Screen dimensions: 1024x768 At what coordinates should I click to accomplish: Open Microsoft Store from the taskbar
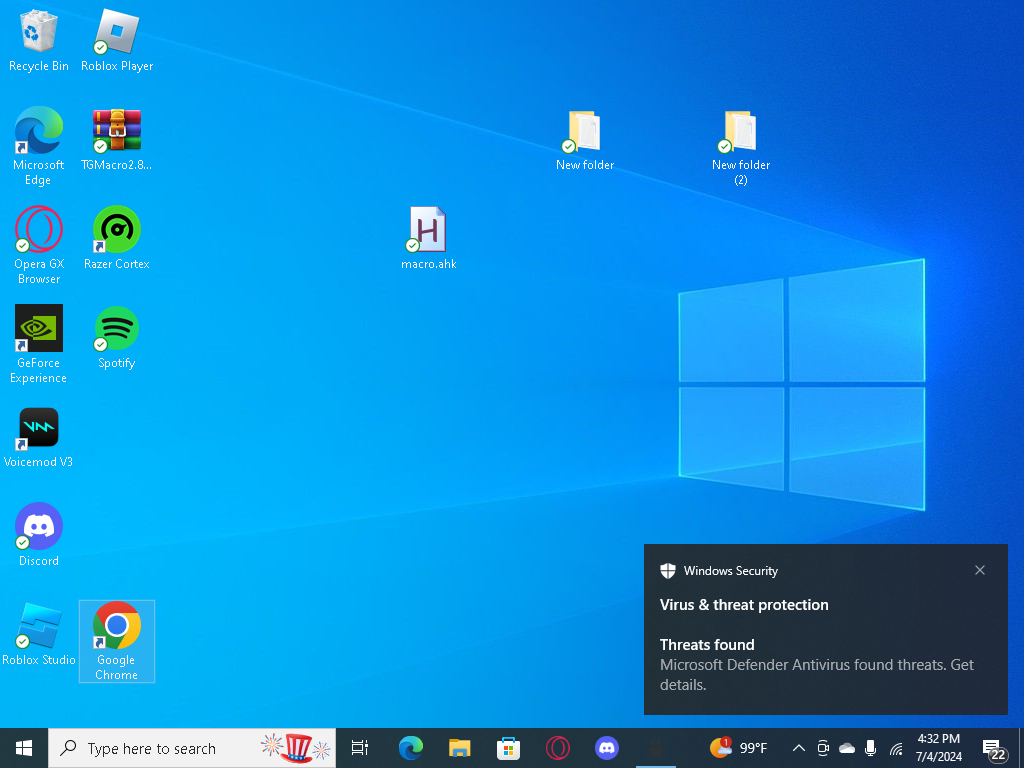(x=509, y=748)
